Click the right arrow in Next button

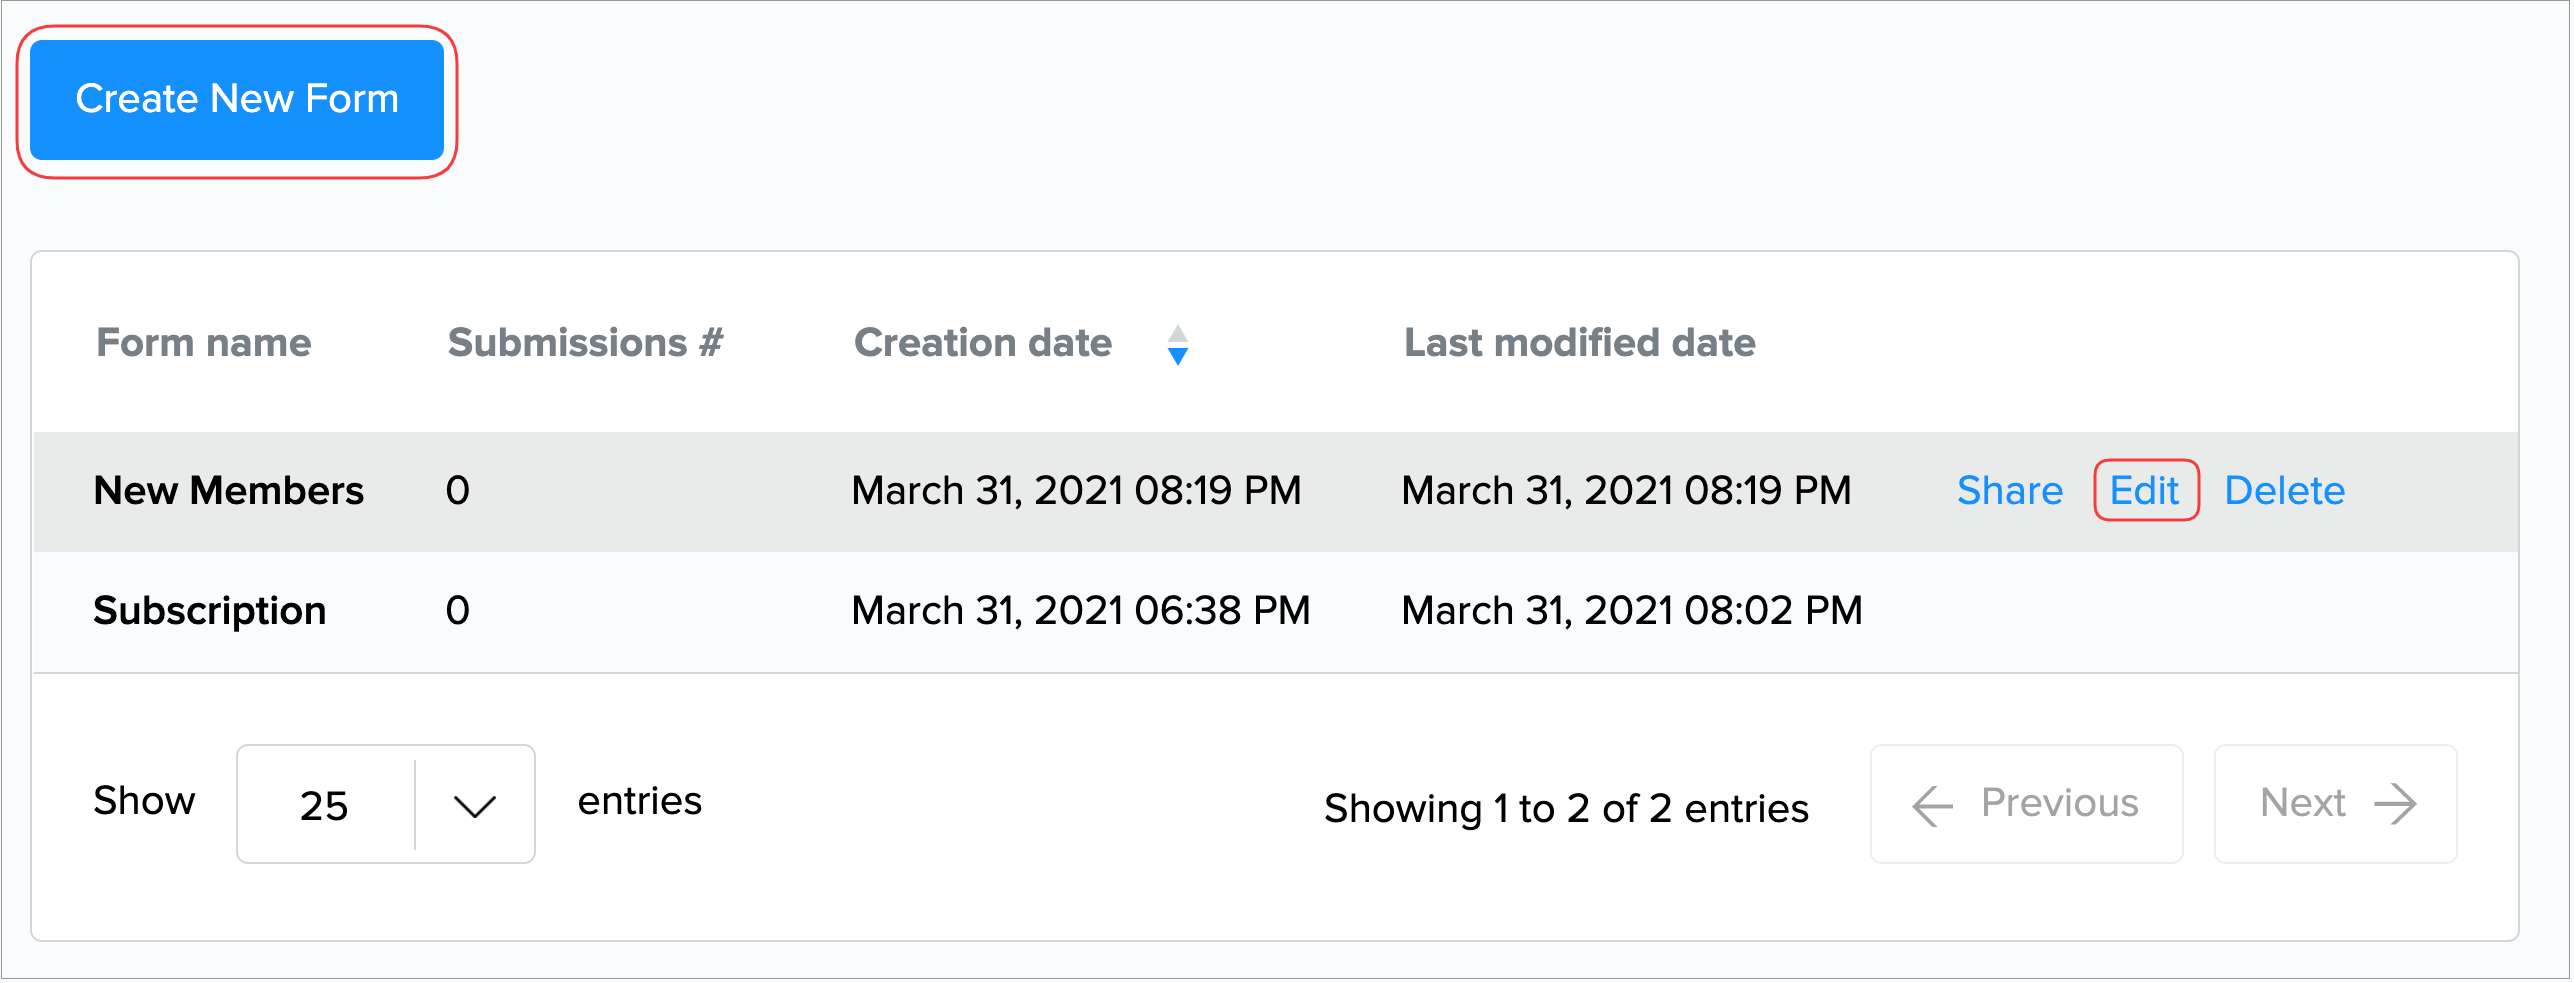2396,804
